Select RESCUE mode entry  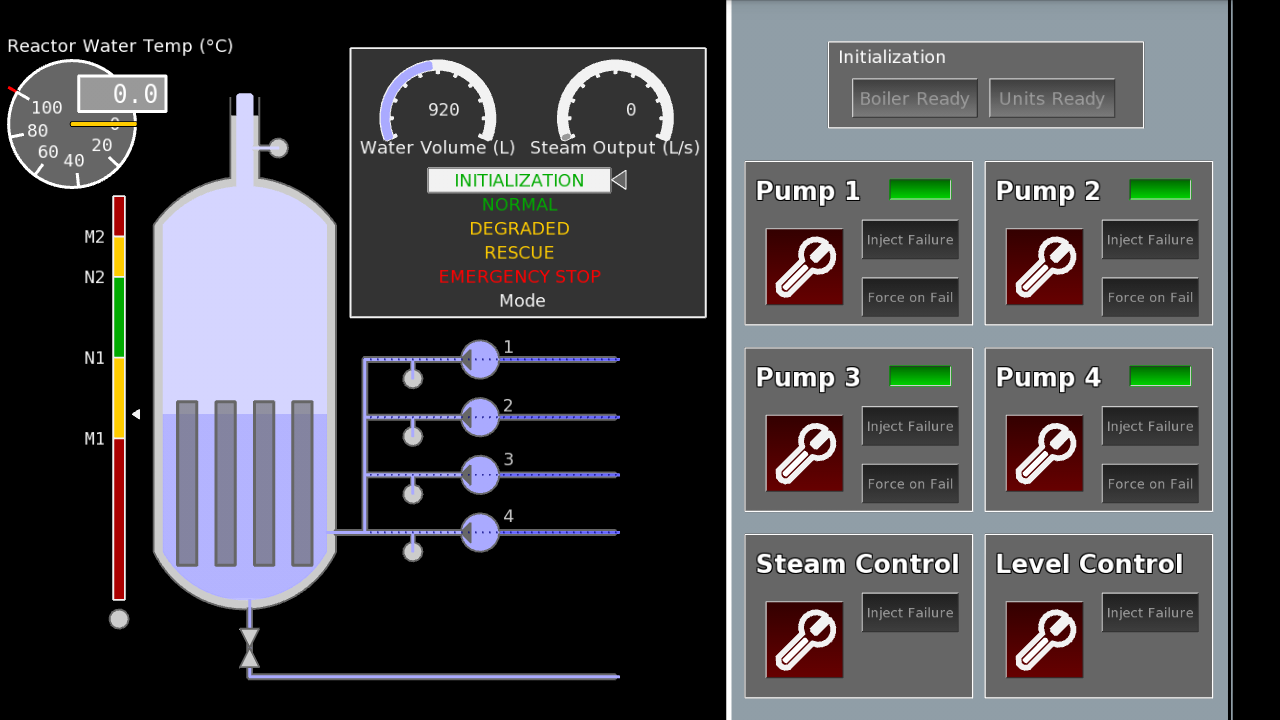pos(520,252)
